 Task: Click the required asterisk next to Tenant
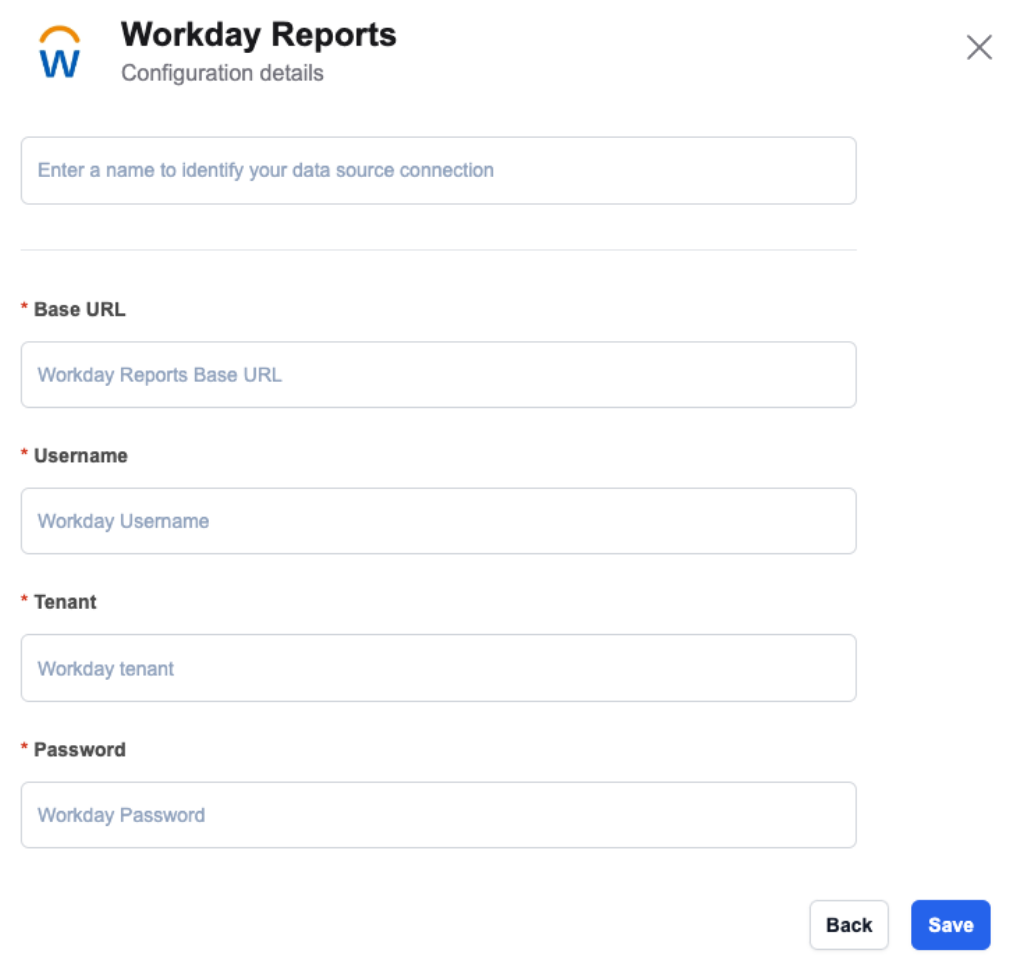tap(25, 603)
